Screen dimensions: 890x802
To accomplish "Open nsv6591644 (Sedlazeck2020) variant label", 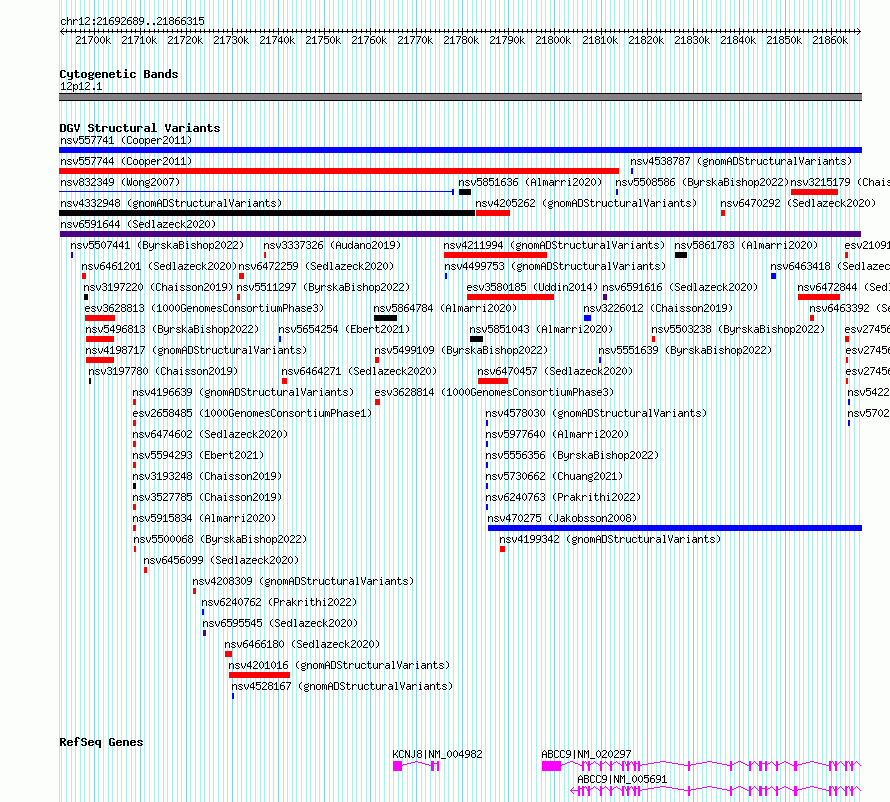I will point(138,224).
